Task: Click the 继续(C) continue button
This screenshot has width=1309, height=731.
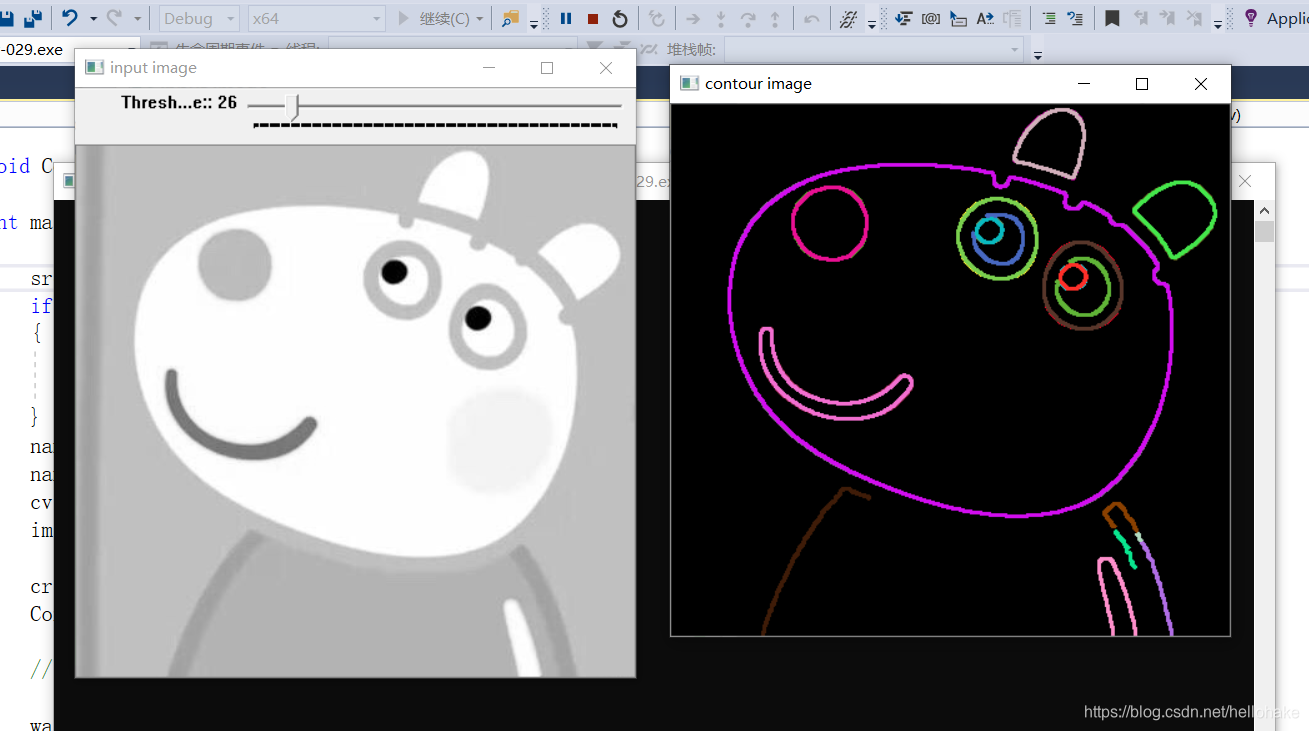Action: tap(434, 18)
